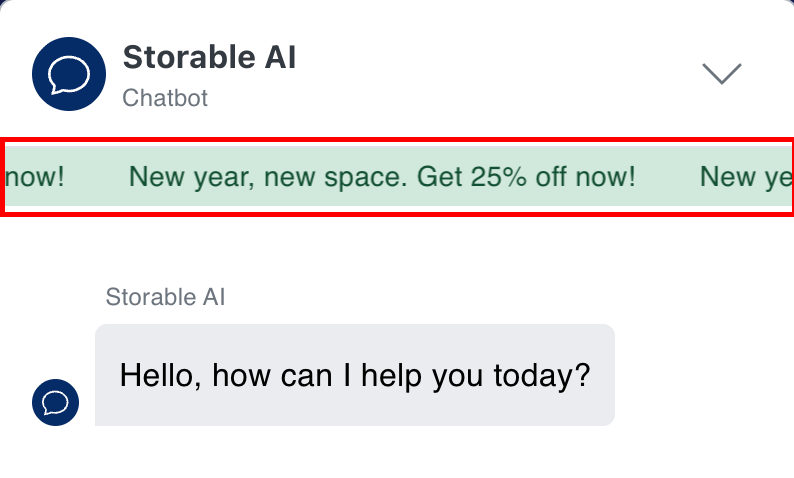
Task: Click the "Storable AI" header title
Action: [209, 58]
